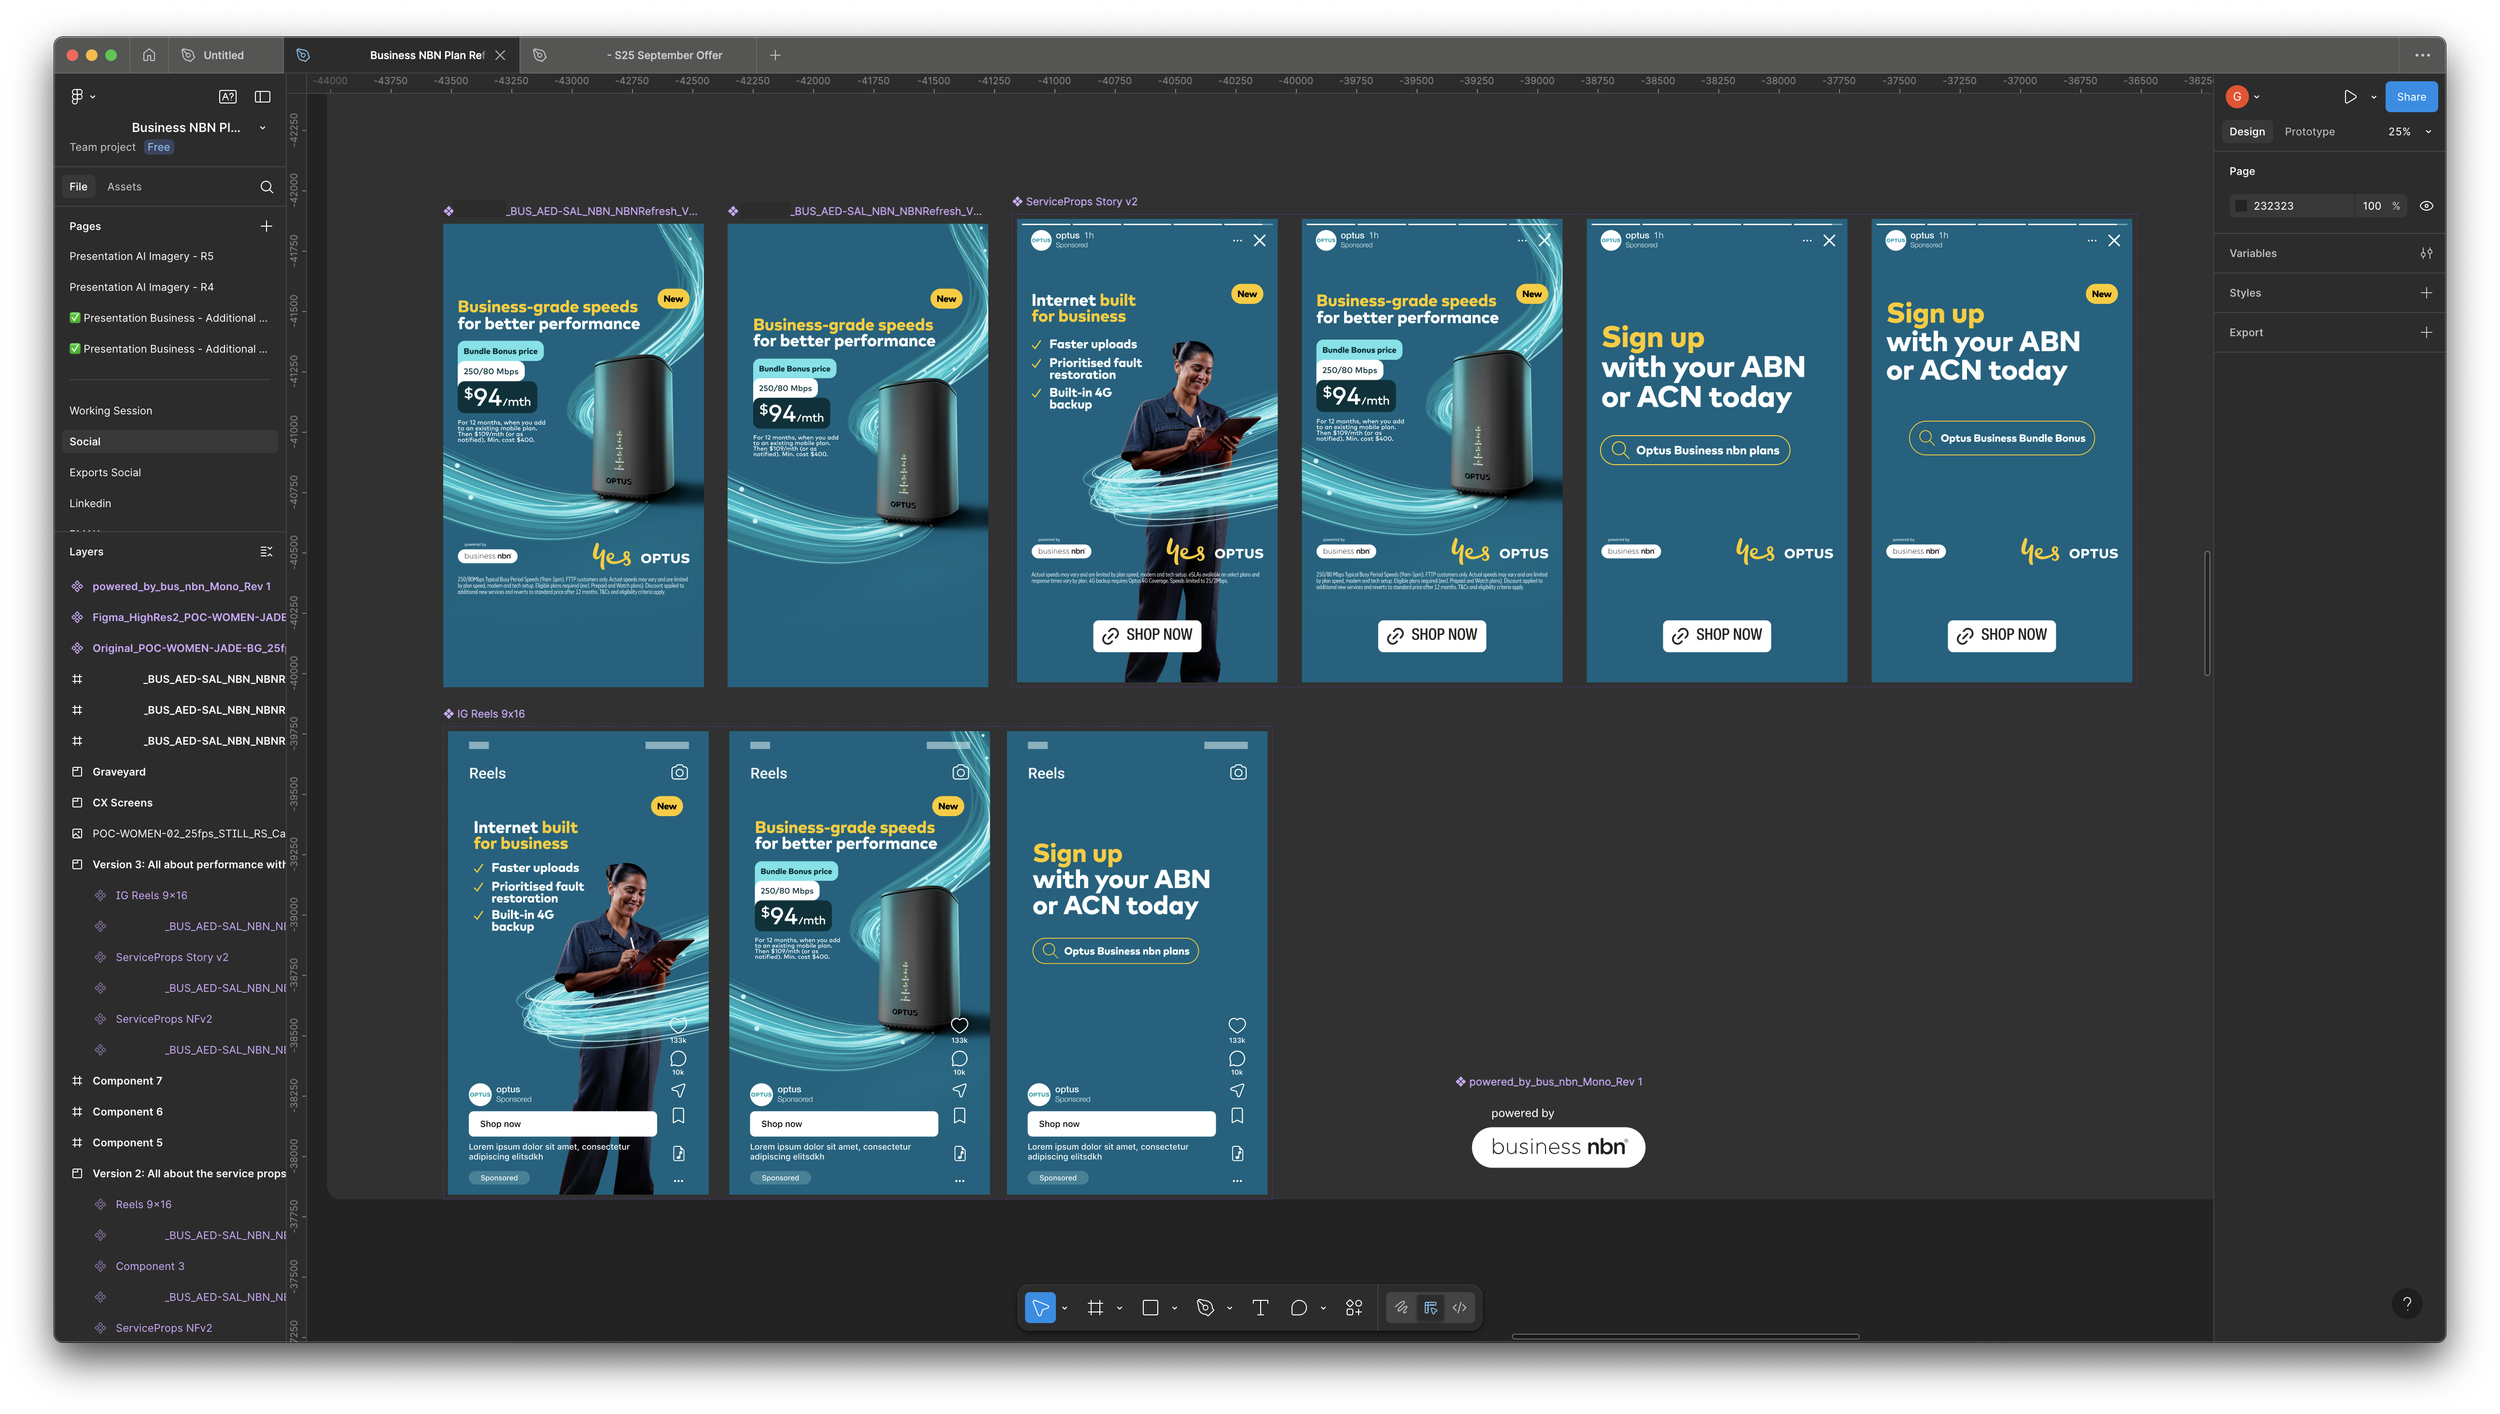Click the blue Share button
Image resolution: width=2500 pixels, height=1414 pixels.
[x=2410, y=97]
